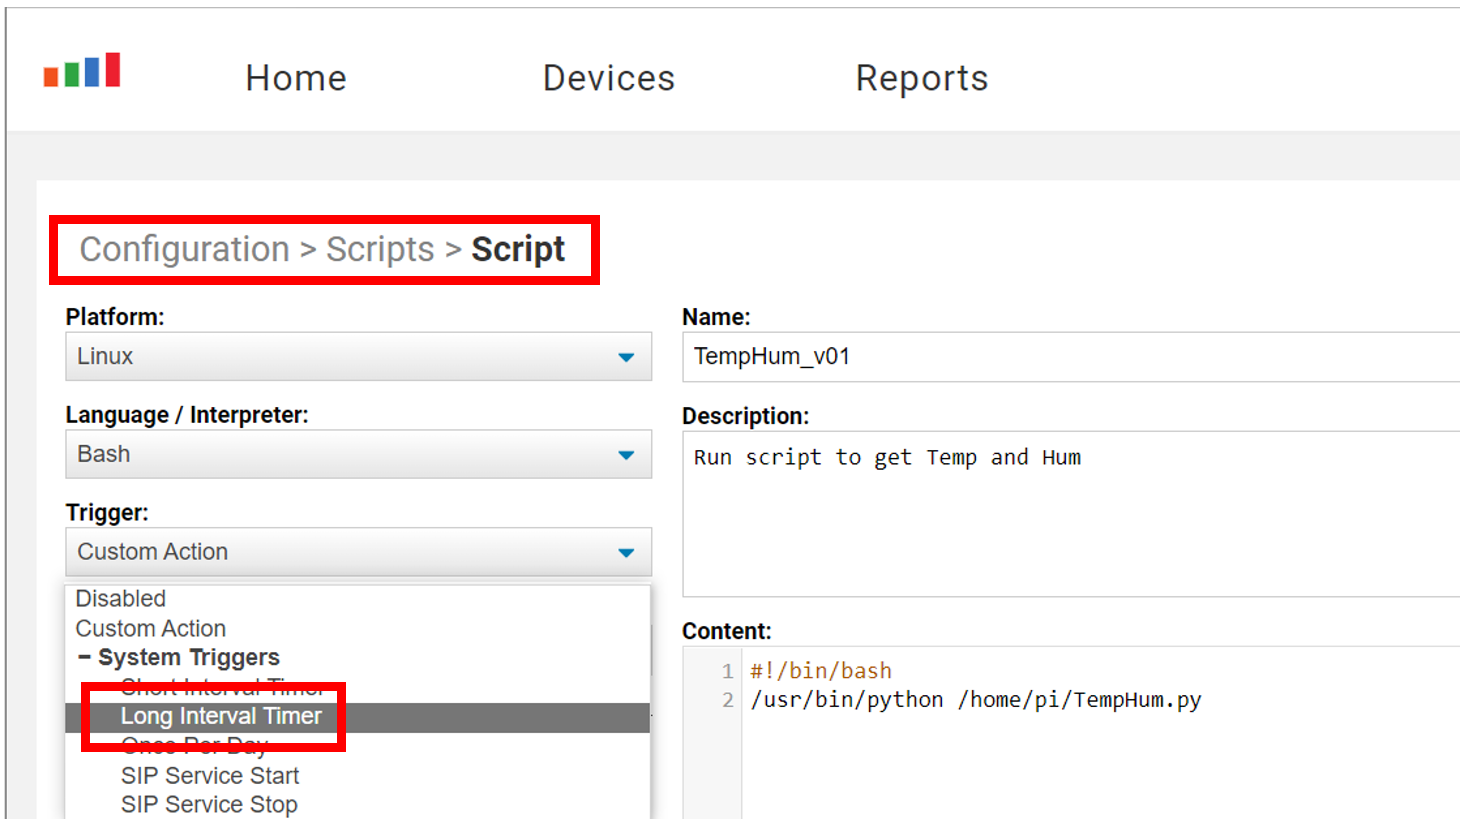The width and height of the screenshot is (1463, 822).
Task: Select Custom Action in the trigger list
Action: click(151, 628)
